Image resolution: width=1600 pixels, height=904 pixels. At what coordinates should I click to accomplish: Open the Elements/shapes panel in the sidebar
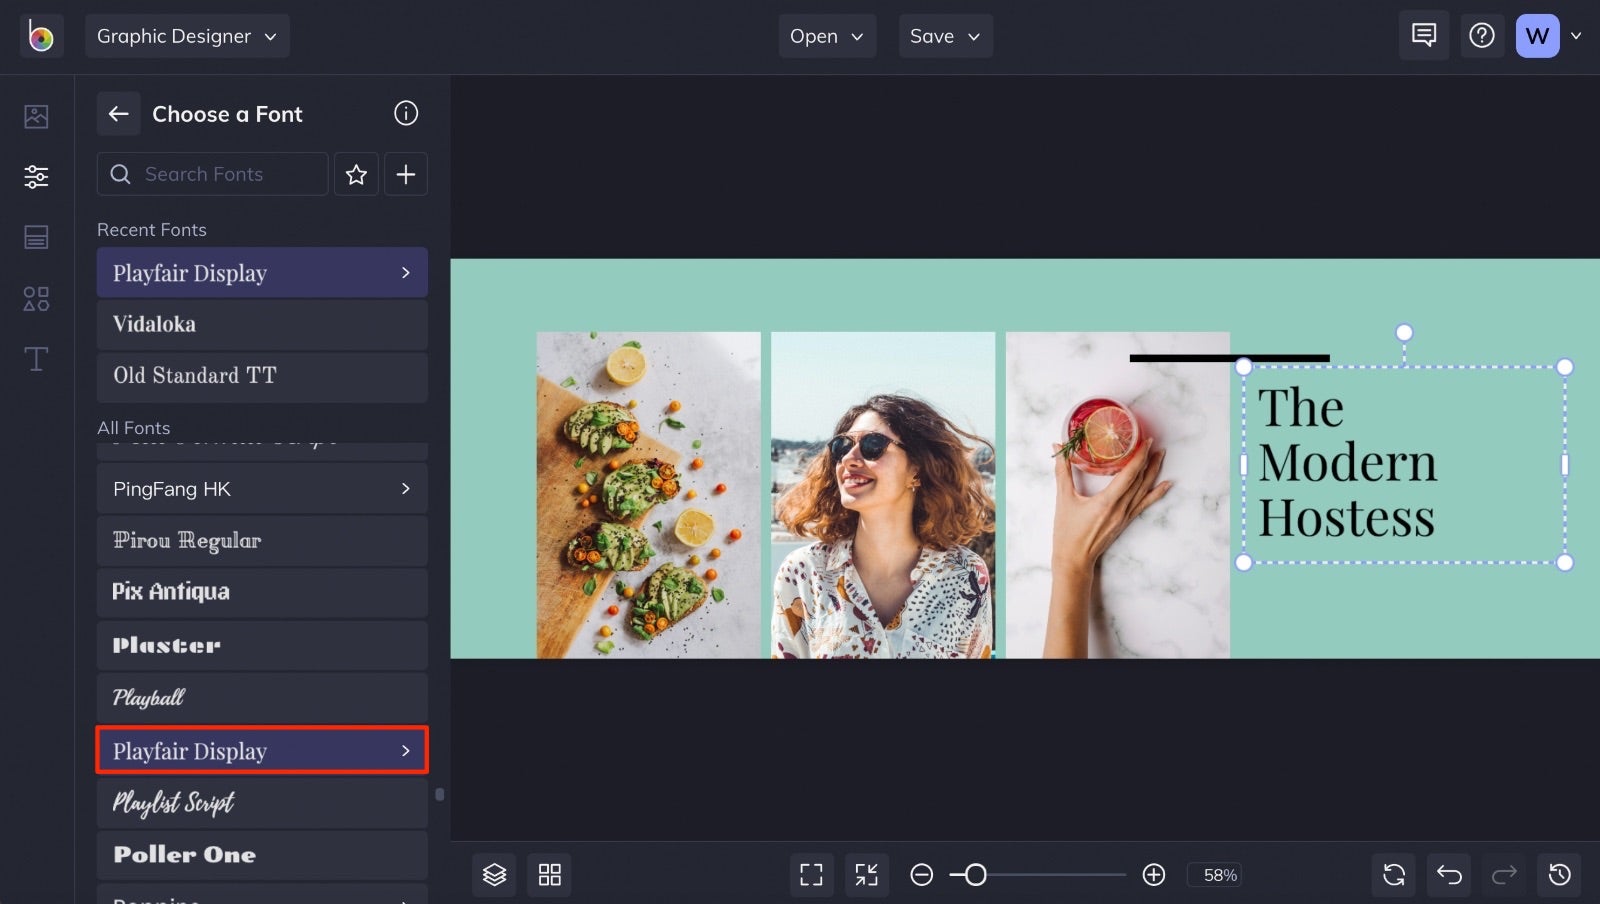pyautogui.click(x=36, y=298)
